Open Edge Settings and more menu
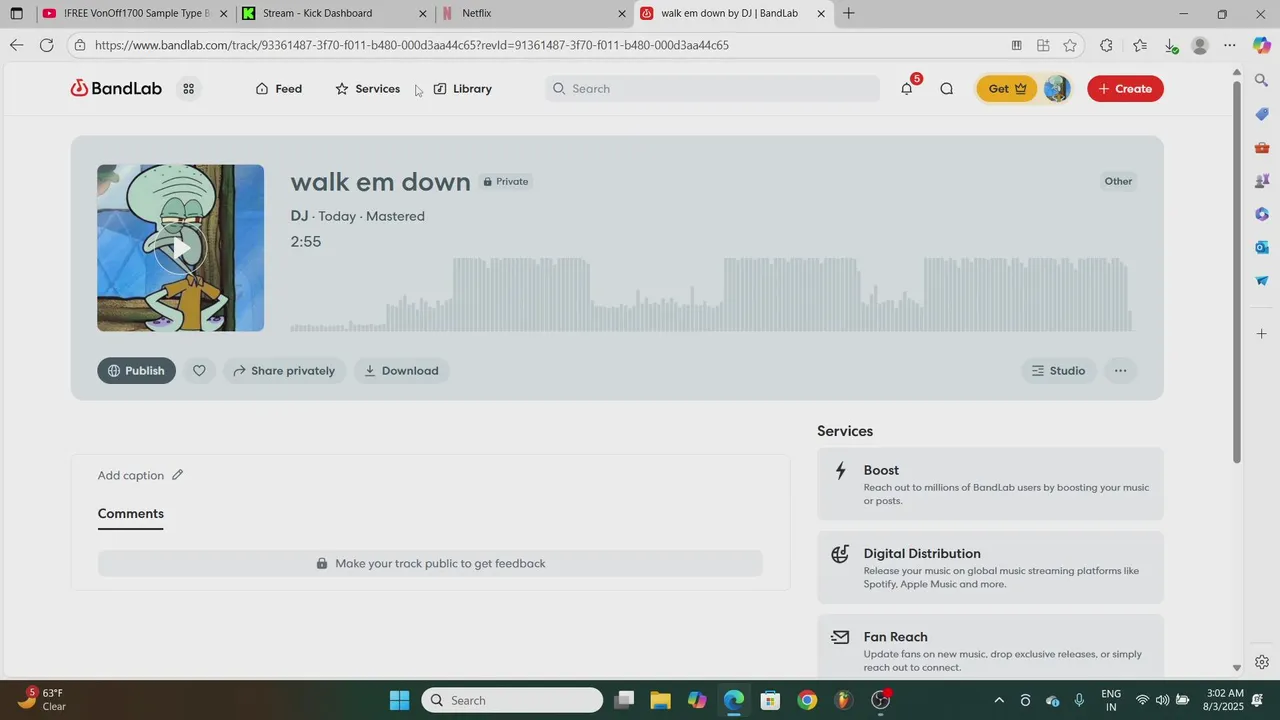This screenshot has height=720, width=1280. point(1230,45)
